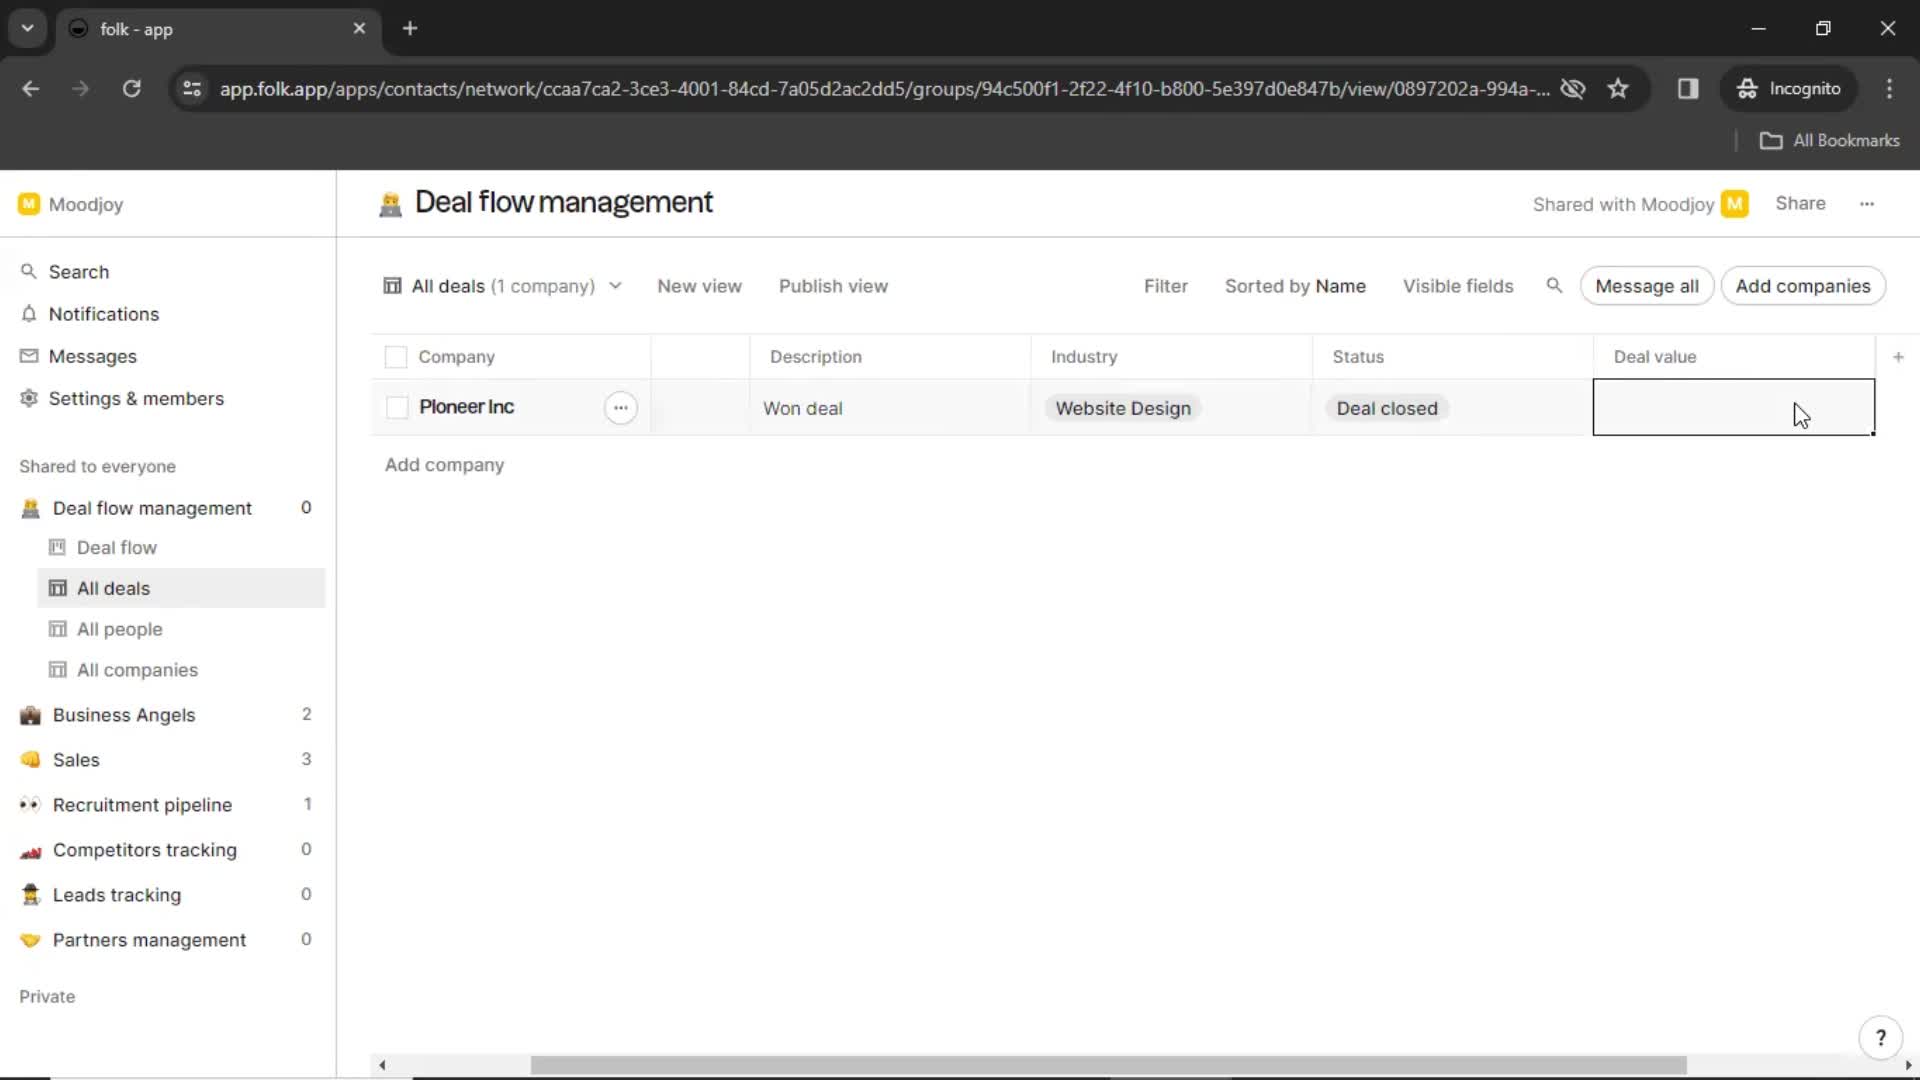
Task: Click the Deal value input field
Action: 1733,407
